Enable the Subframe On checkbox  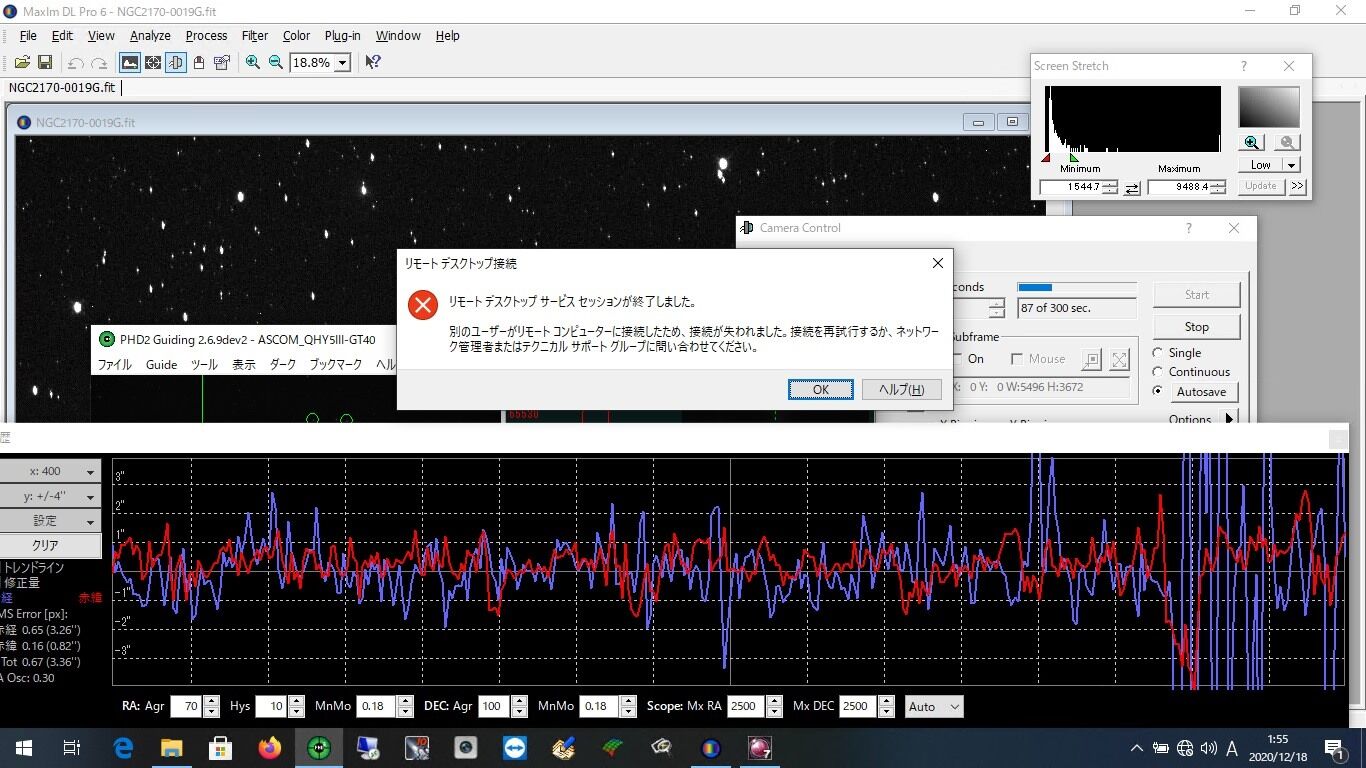coord(958,359)
